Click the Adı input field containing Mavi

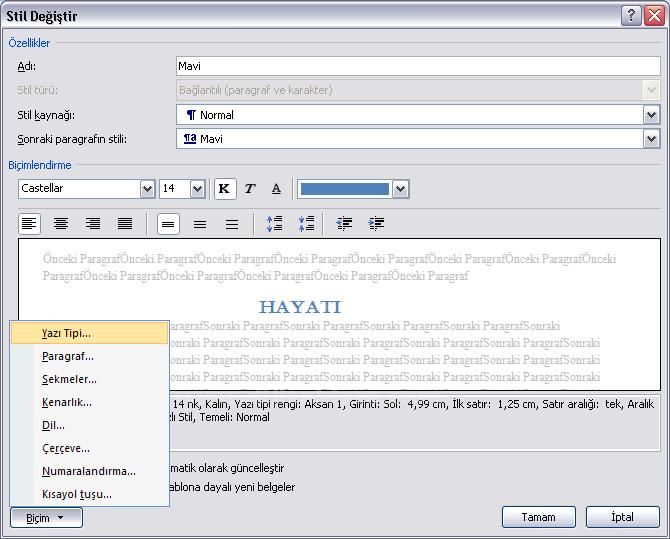tap(418, 66)
